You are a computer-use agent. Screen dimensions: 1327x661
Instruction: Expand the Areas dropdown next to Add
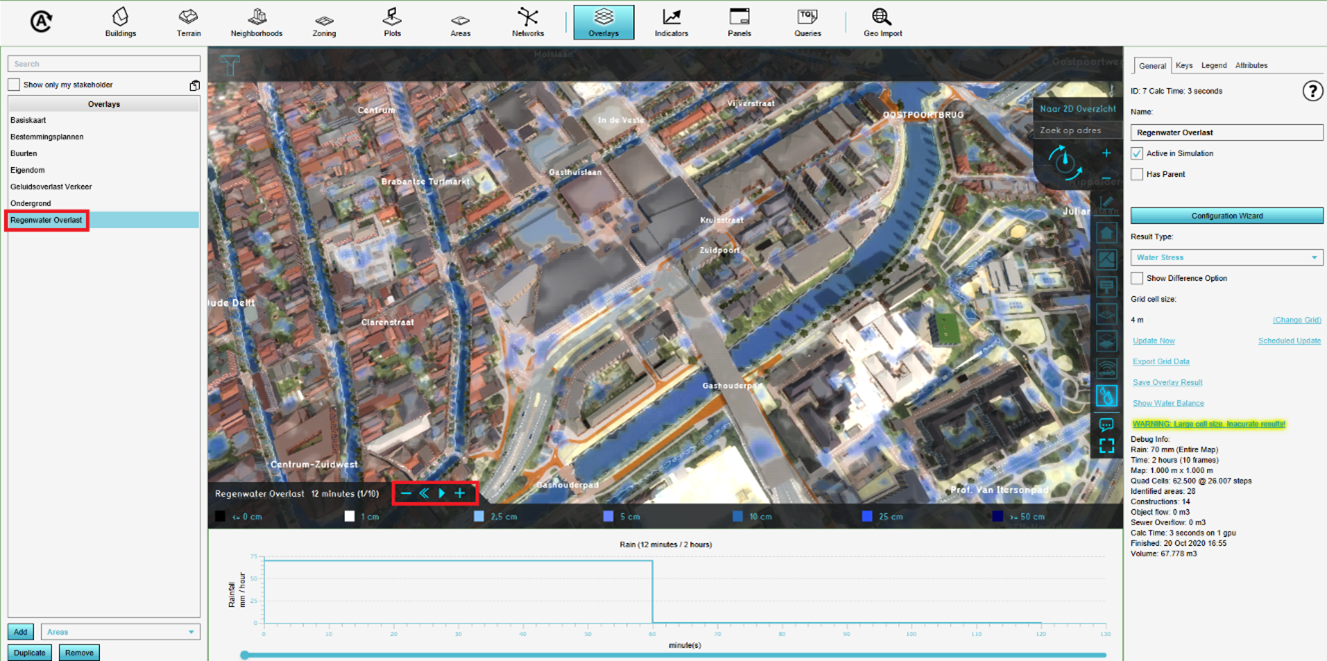(120, 632)
